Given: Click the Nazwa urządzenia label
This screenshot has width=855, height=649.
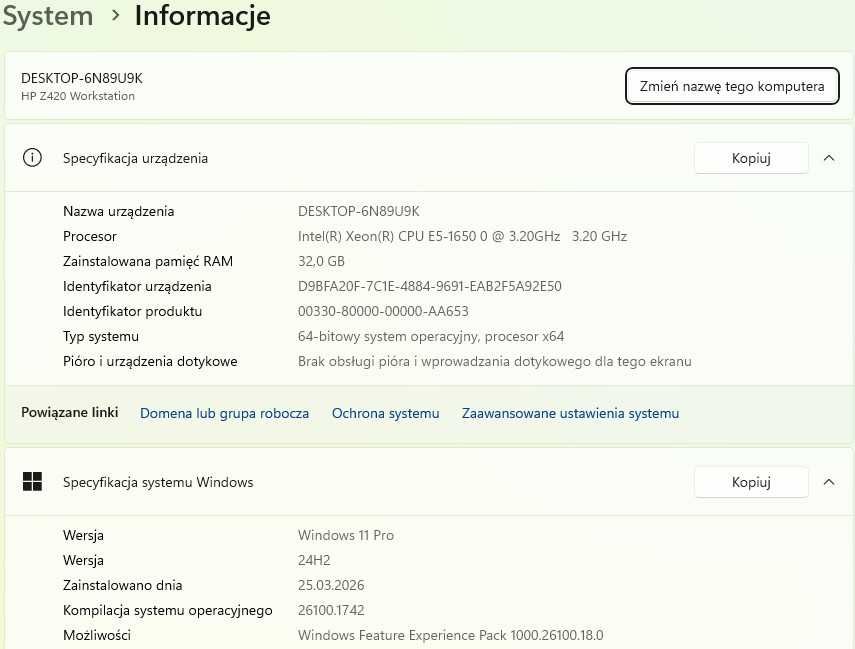Looking at the screenshot, I should point(118,211).
